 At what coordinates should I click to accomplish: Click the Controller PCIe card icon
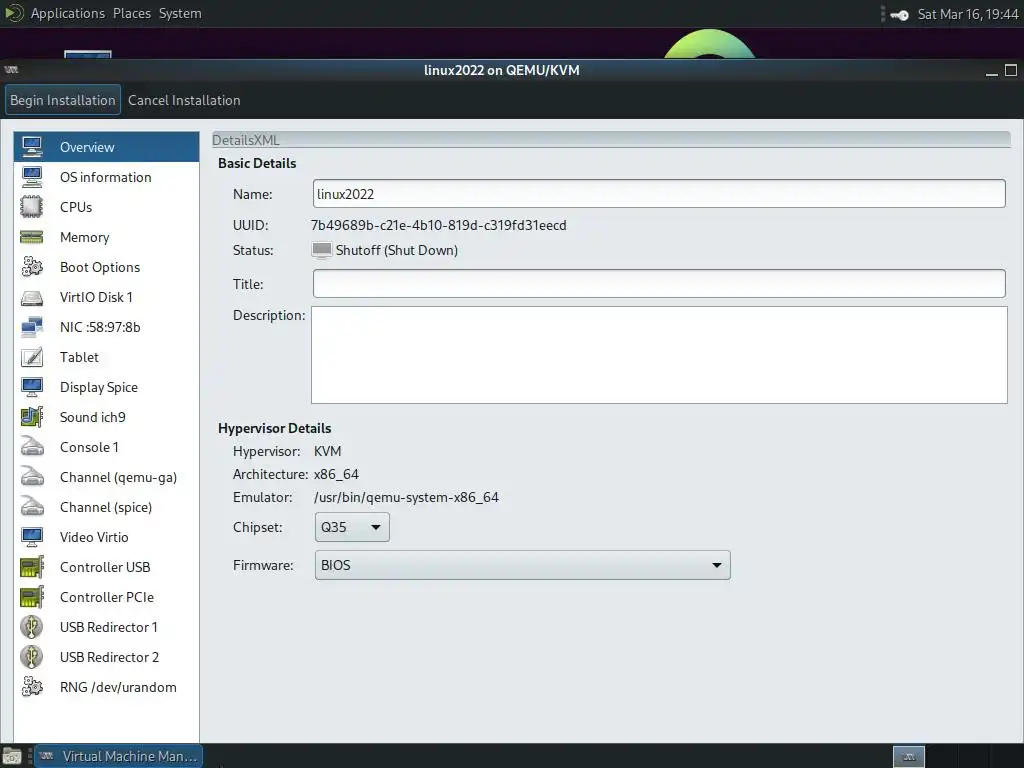tap(32, 598)
